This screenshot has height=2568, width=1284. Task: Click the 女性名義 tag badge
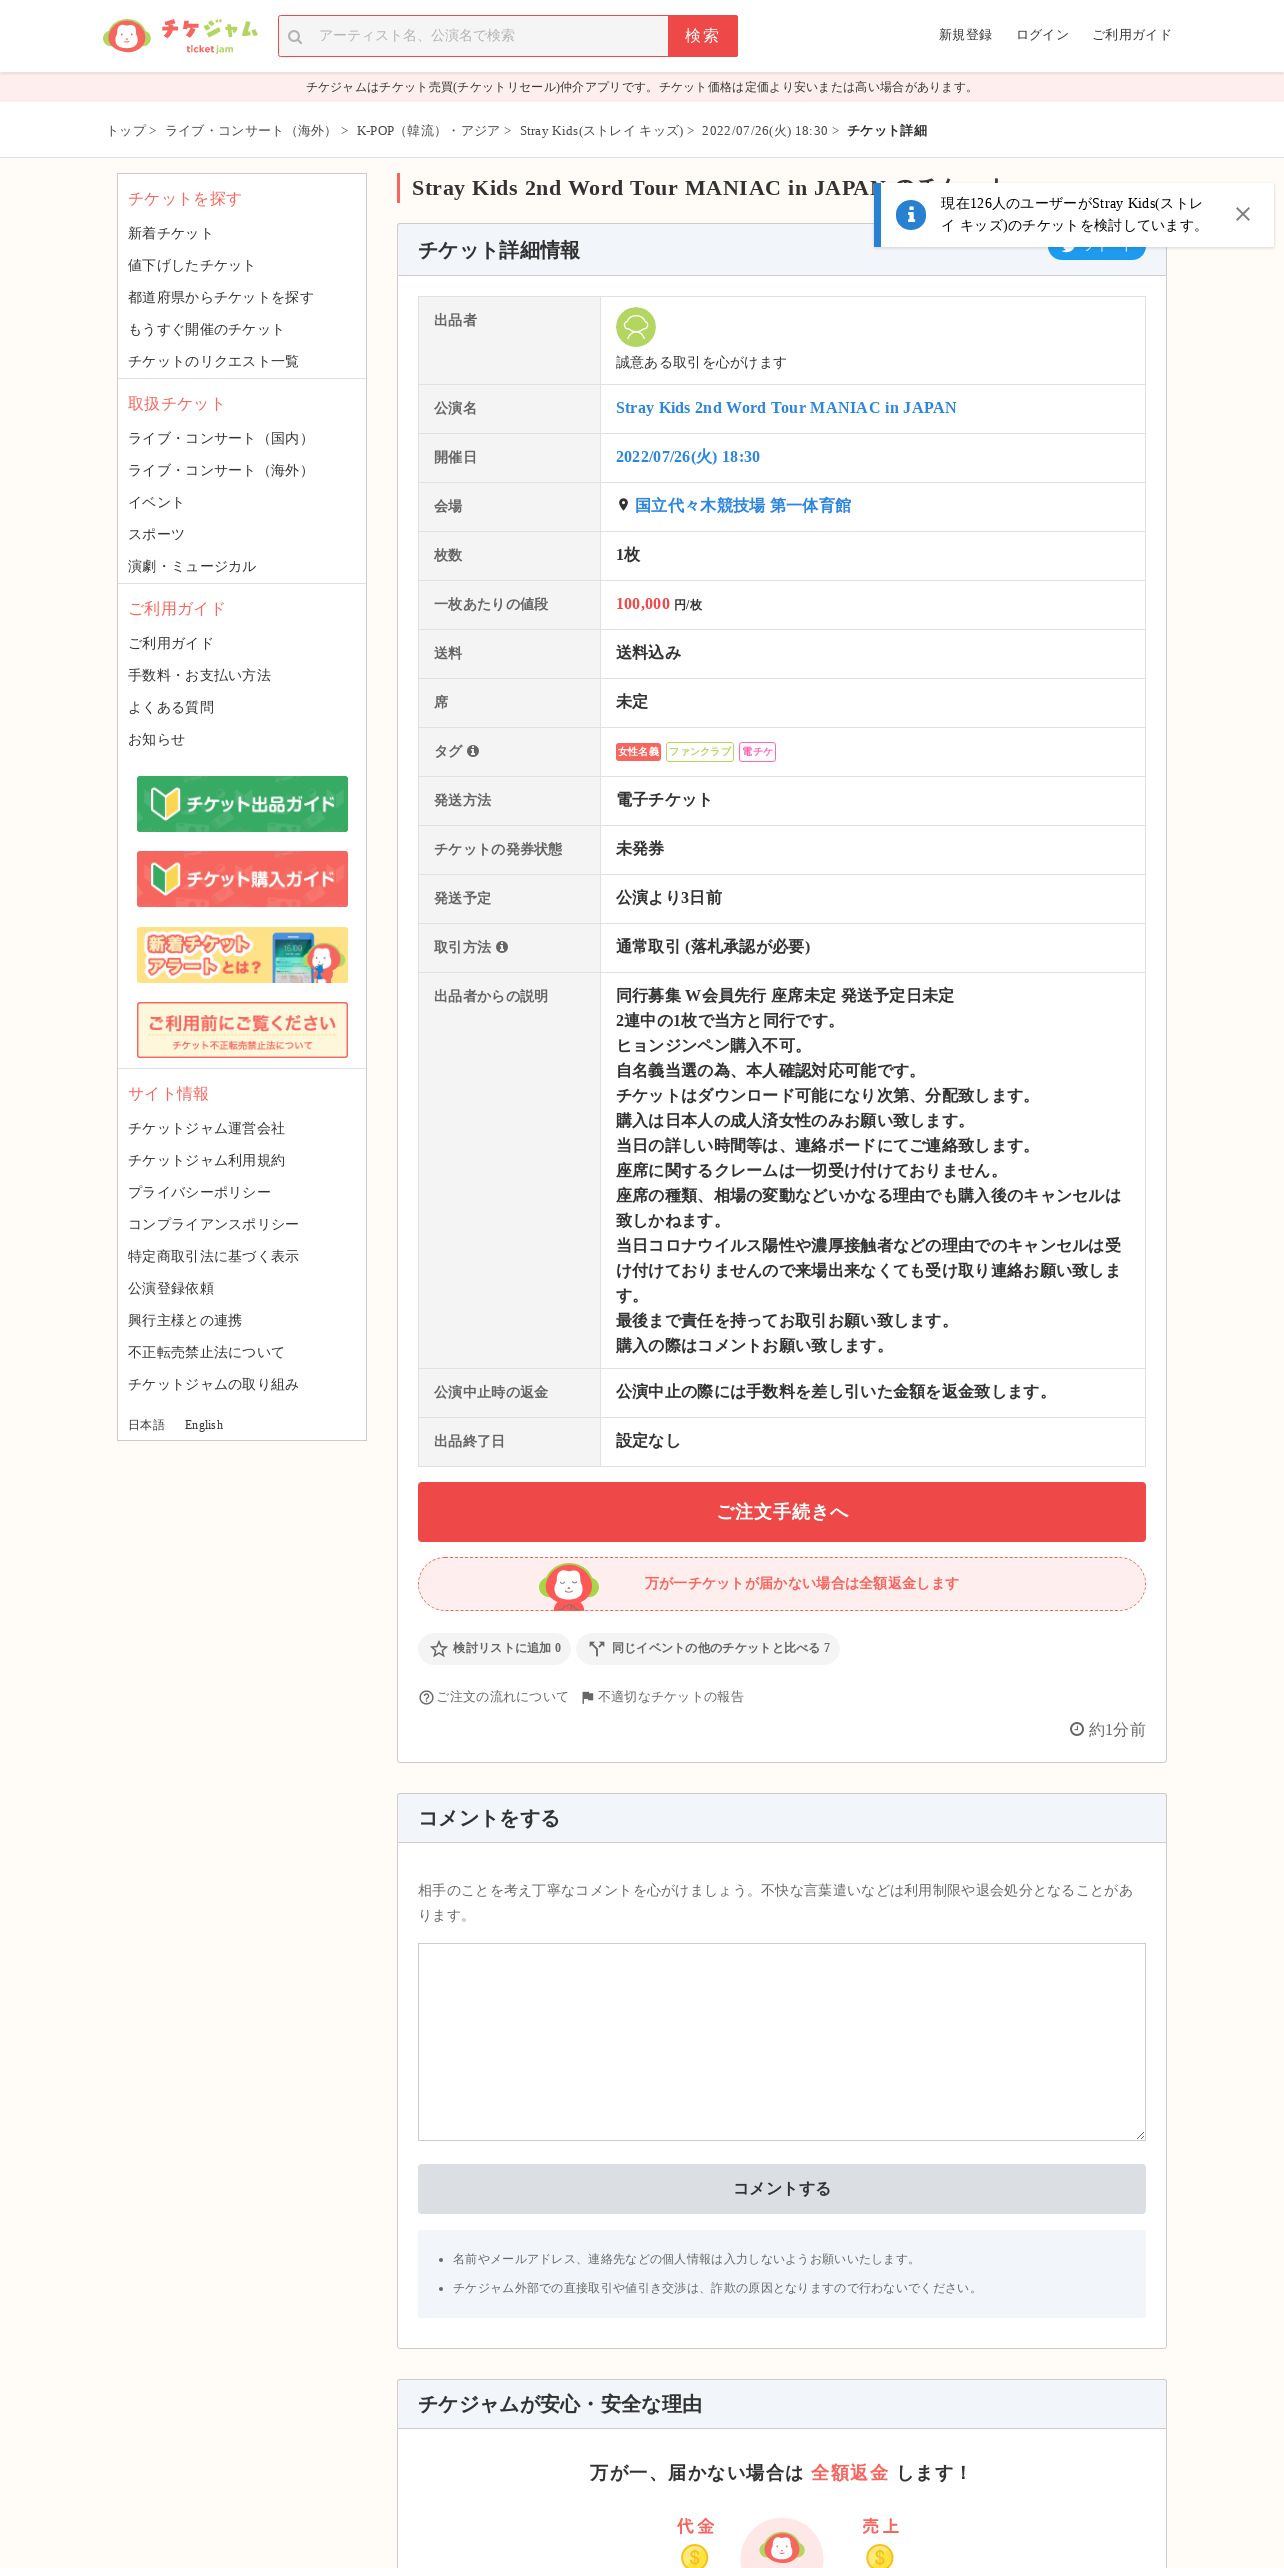(638, 752)
